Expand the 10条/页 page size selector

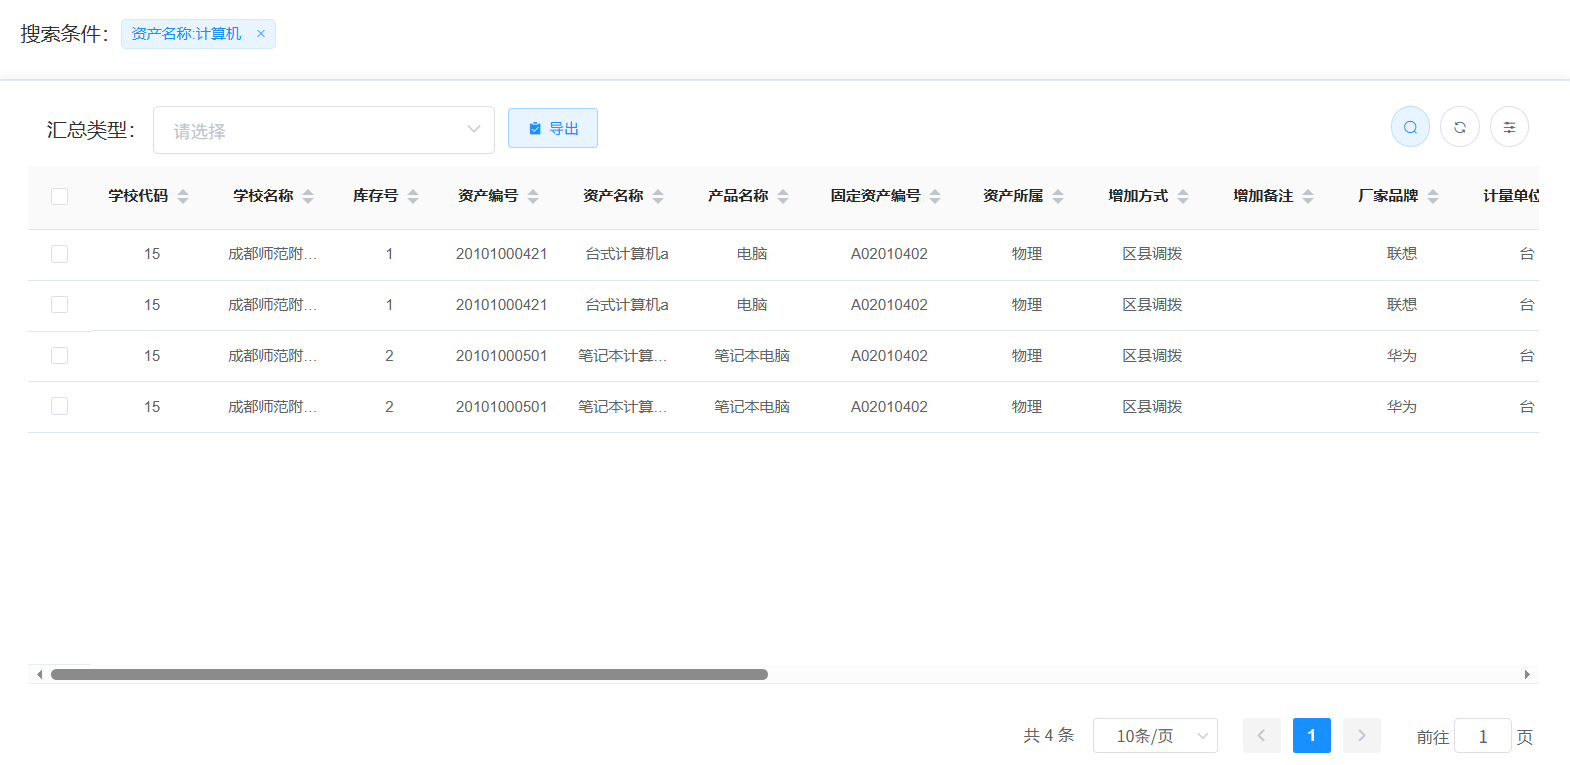tap(1155, 736)
